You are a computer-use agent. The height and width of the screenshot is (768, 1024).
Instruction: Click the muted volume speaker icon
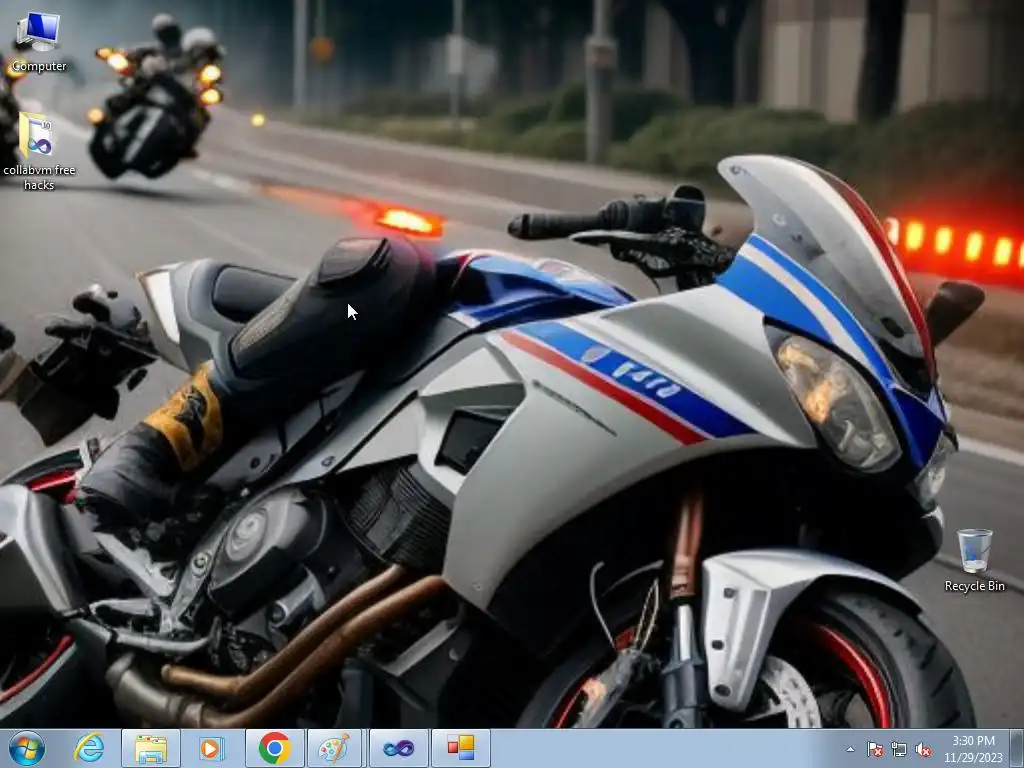pyautogui.click(x=923, y=750)
